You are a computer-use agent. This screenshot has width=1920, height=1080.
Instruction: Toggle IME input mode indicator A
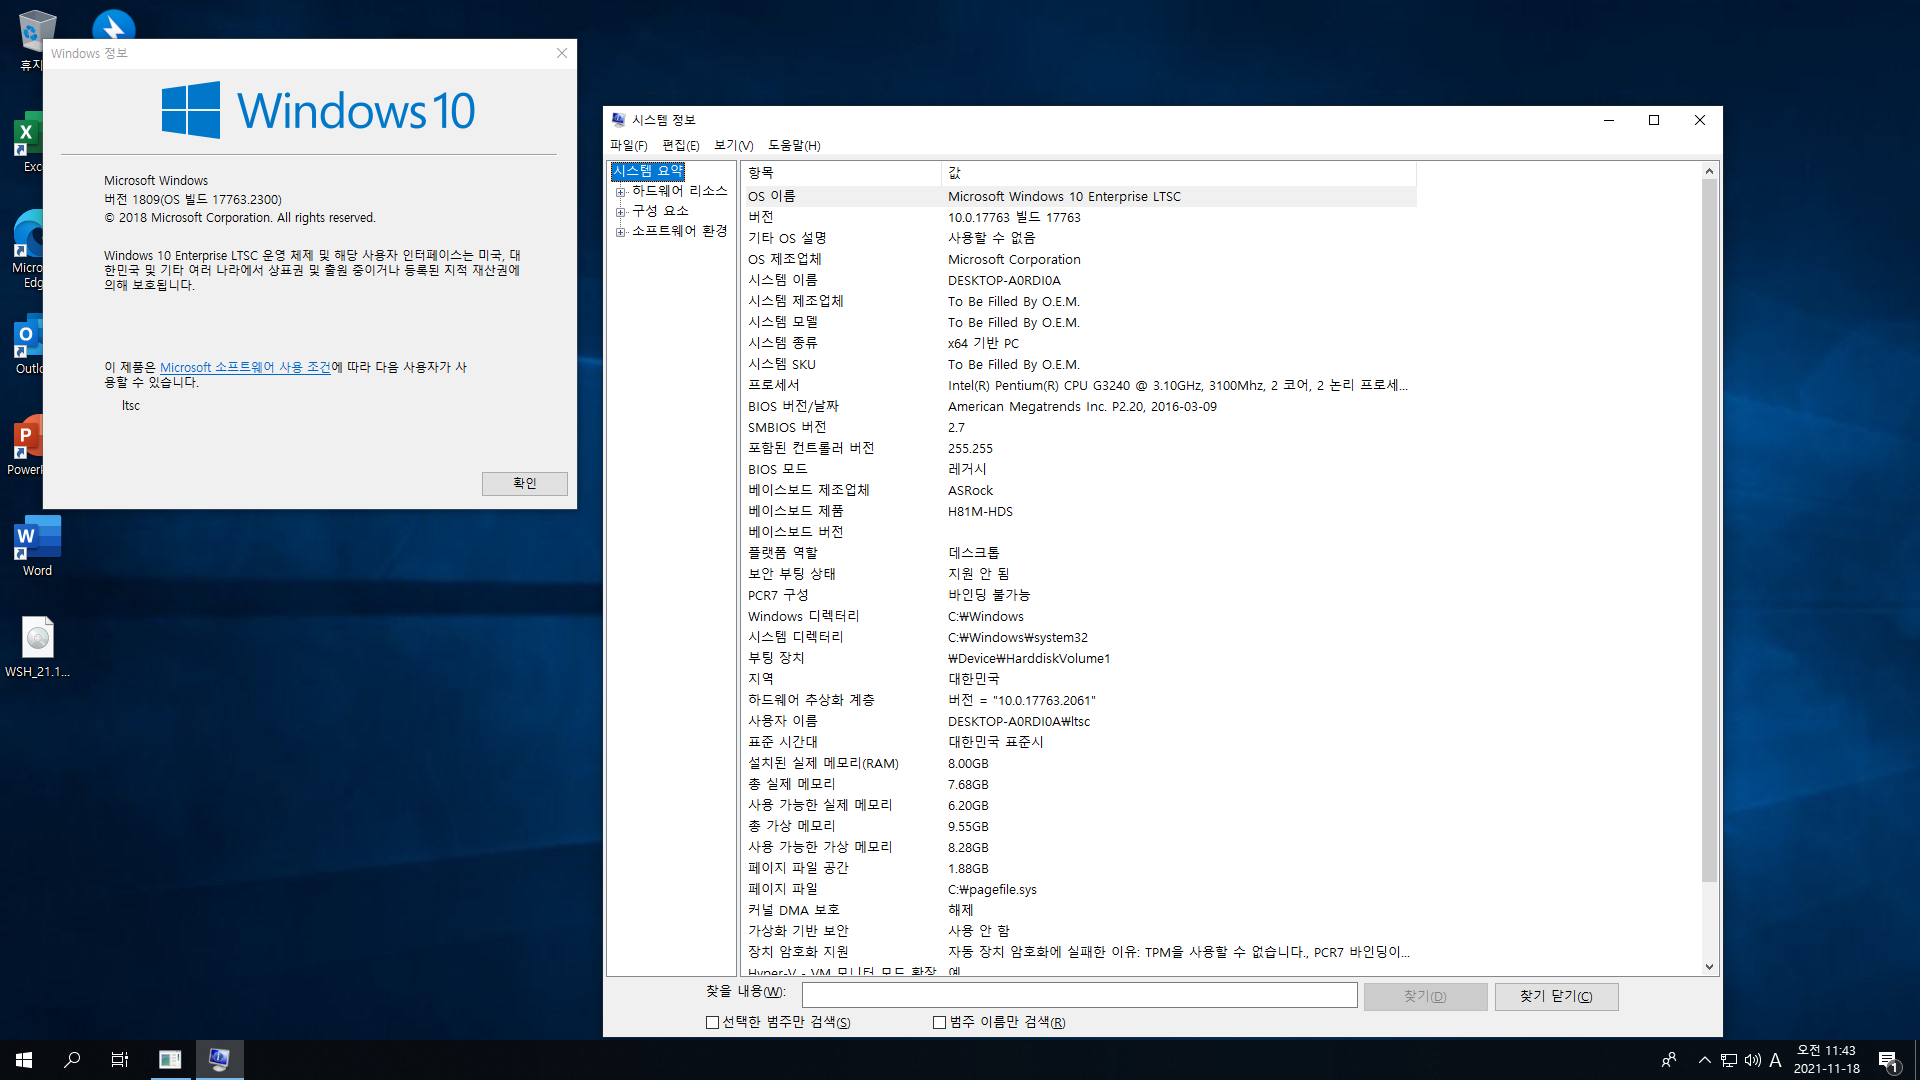point(1776,1060)
